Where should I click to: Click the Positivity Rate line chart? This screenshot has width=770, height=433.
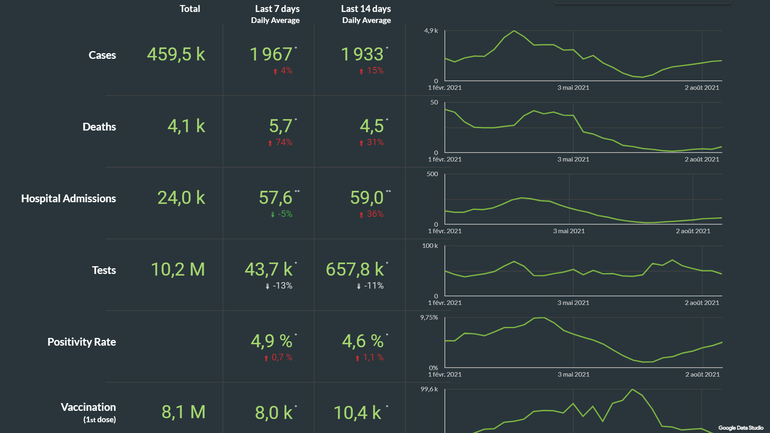tap(581, 342)
